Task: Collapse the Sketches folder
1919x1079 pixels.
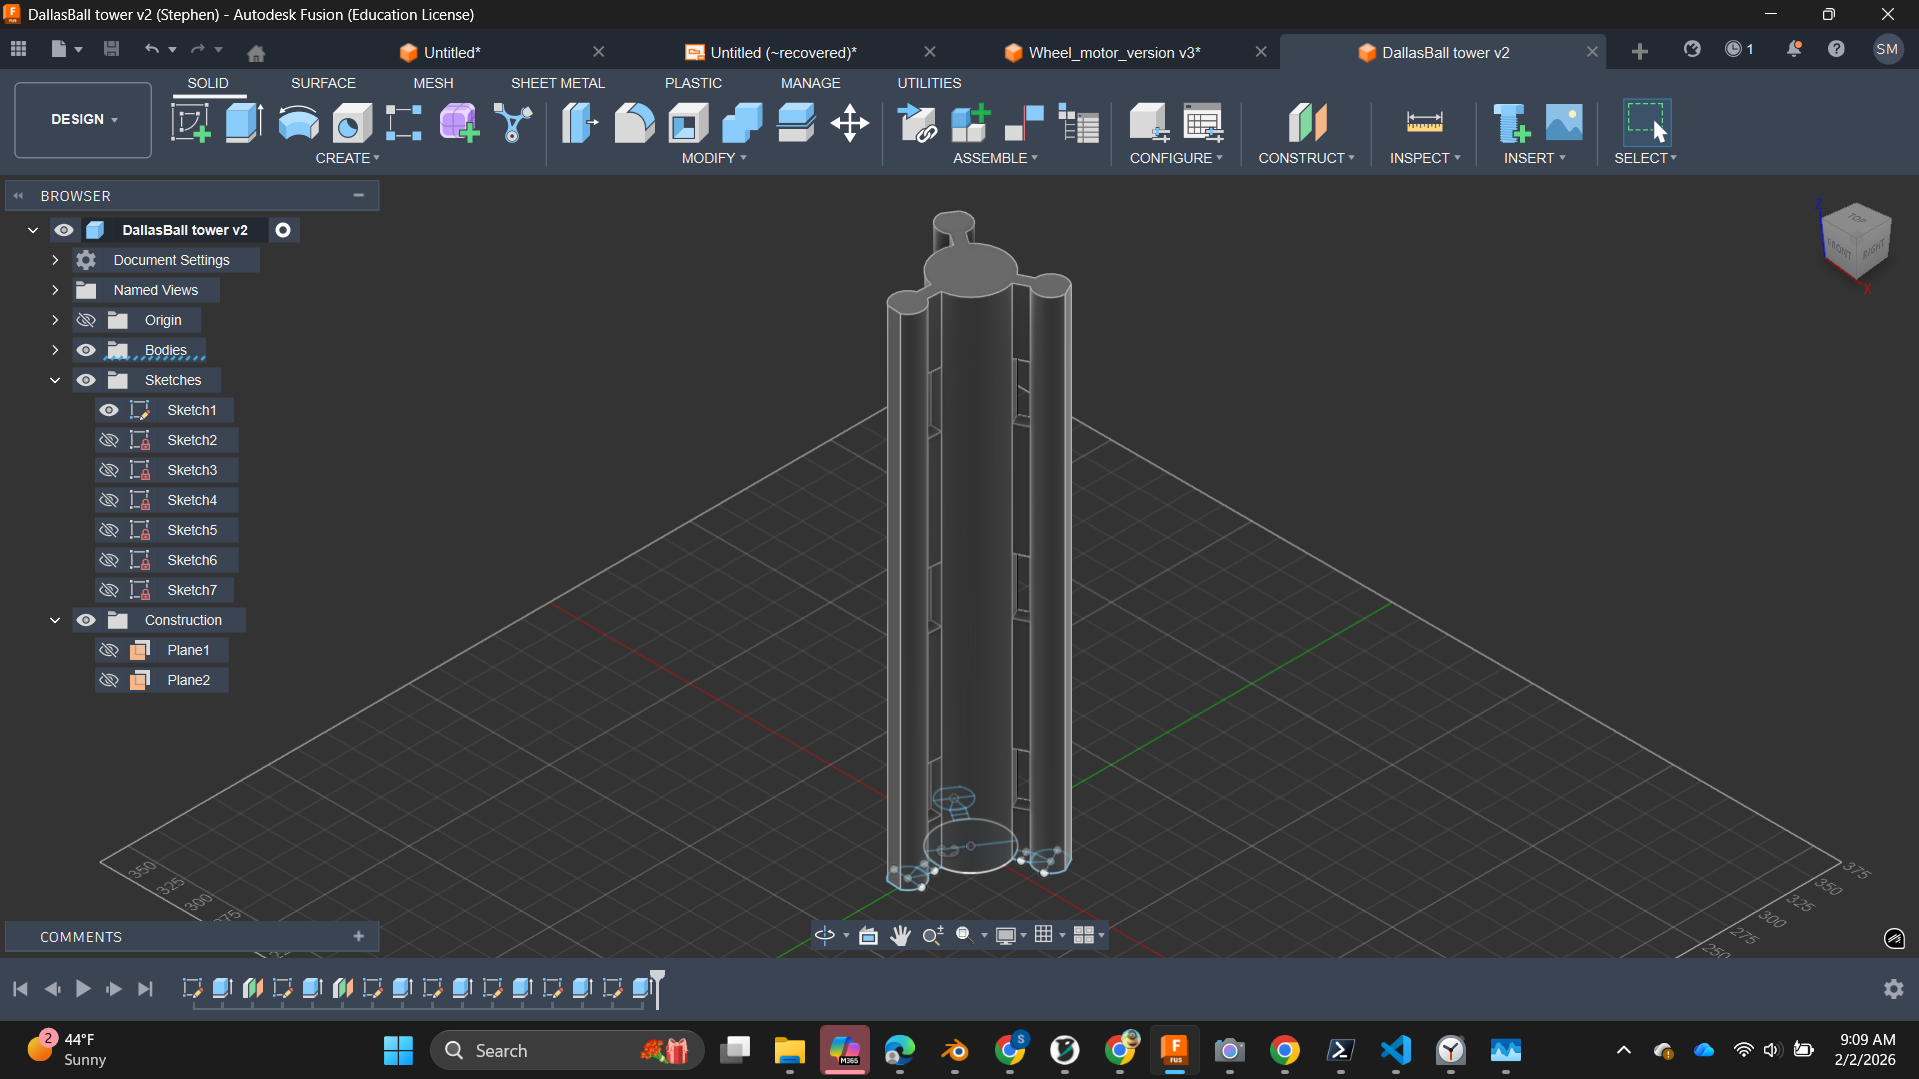Action: point(55,380)
